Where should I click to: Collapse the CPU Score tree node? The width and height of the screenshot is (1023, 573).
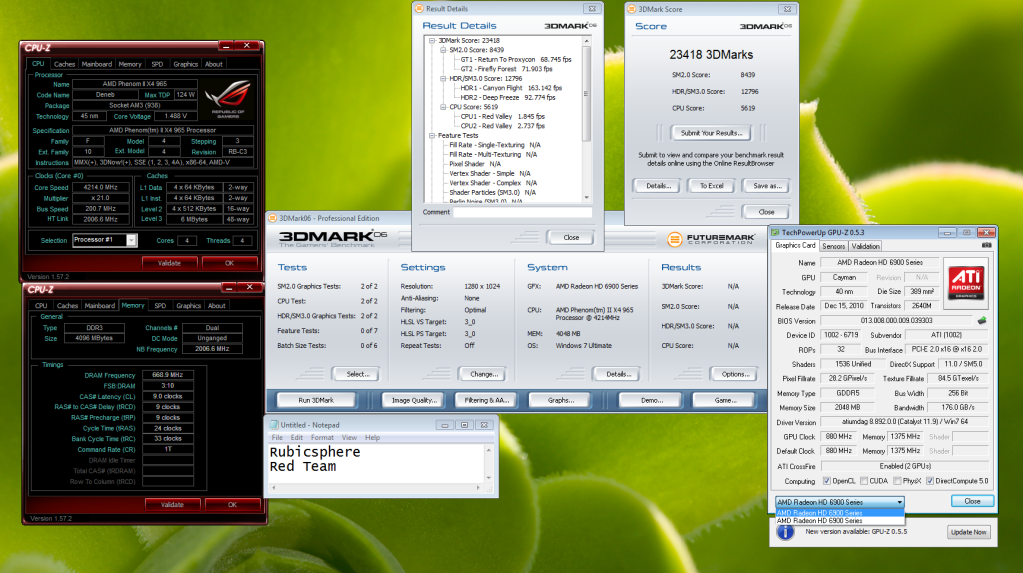443,106
